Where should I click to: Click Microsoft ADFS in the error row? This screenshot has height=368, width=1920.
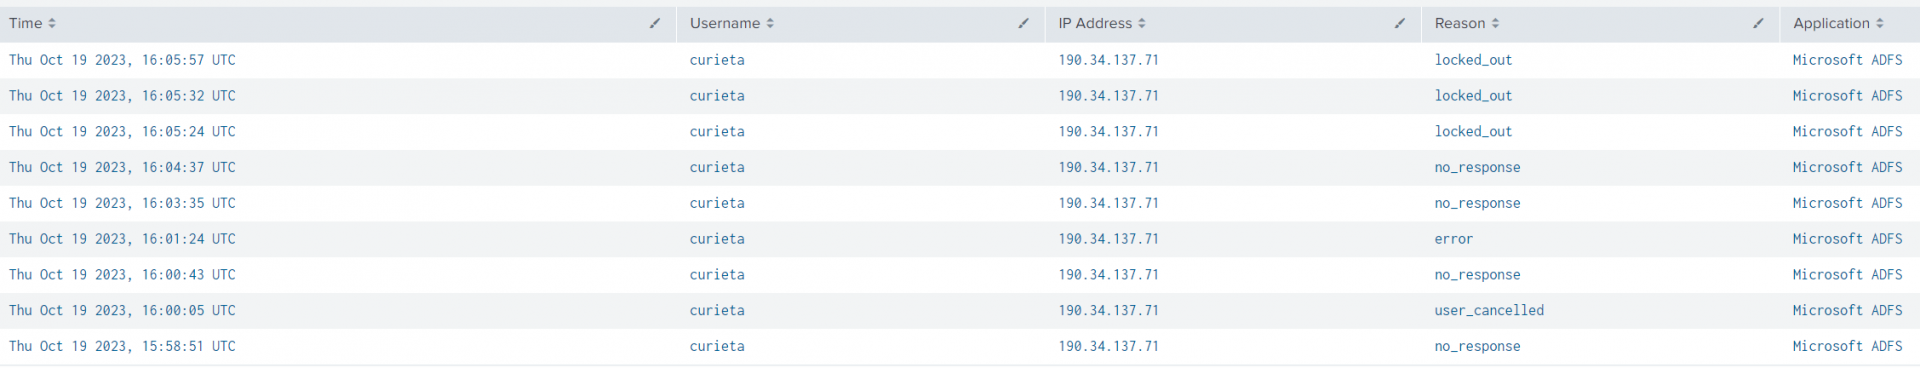(1848, 239)
